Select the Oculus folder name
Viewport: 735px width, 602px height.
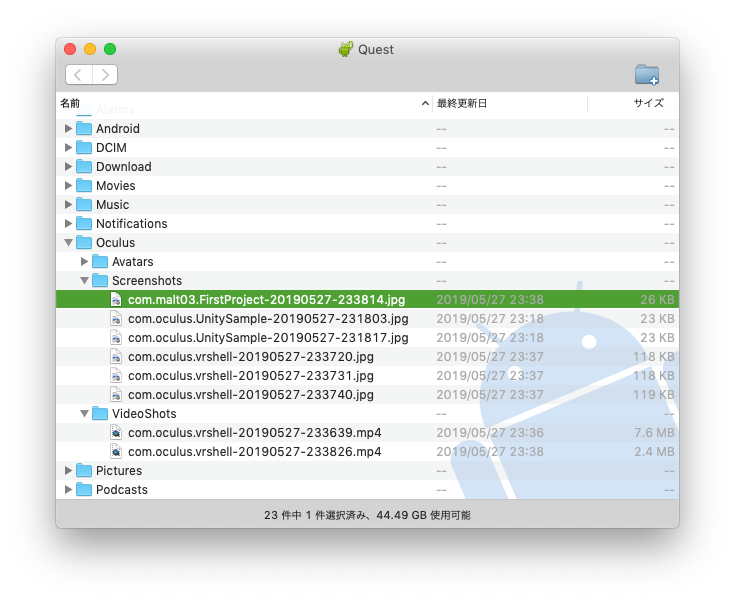coord(115,242)
